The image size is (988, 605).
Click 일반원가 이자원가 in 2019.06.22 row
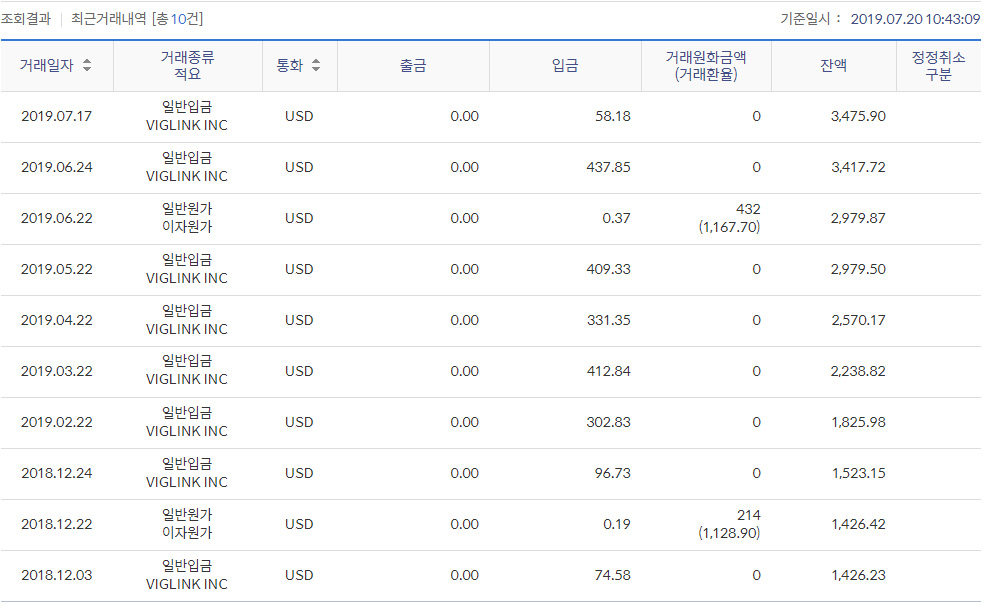point(187,217)
